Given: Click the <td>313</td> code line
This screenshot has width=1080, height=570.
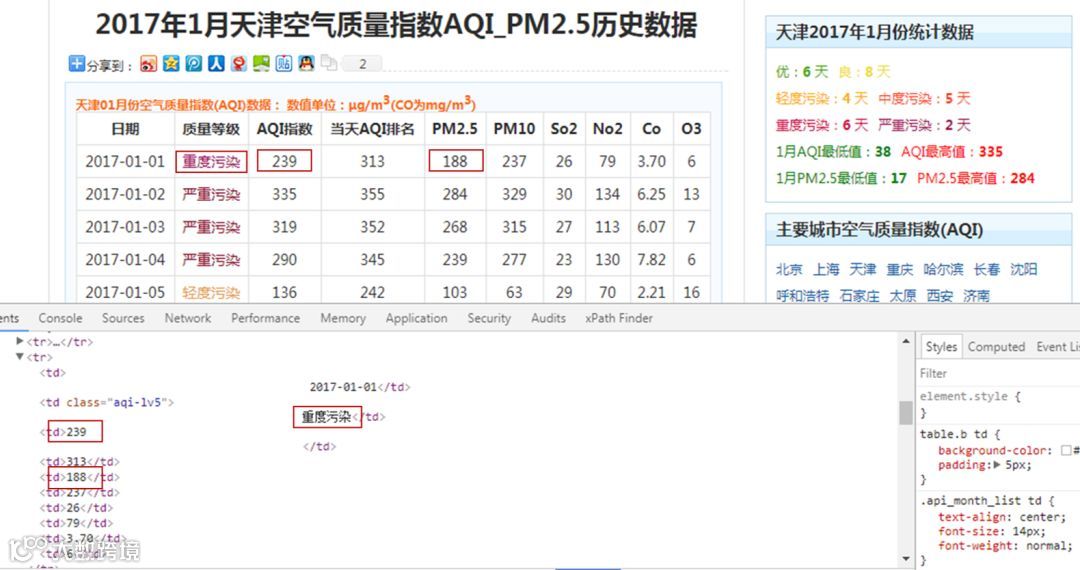Looking at the screenshot, I should coord(80,461).
